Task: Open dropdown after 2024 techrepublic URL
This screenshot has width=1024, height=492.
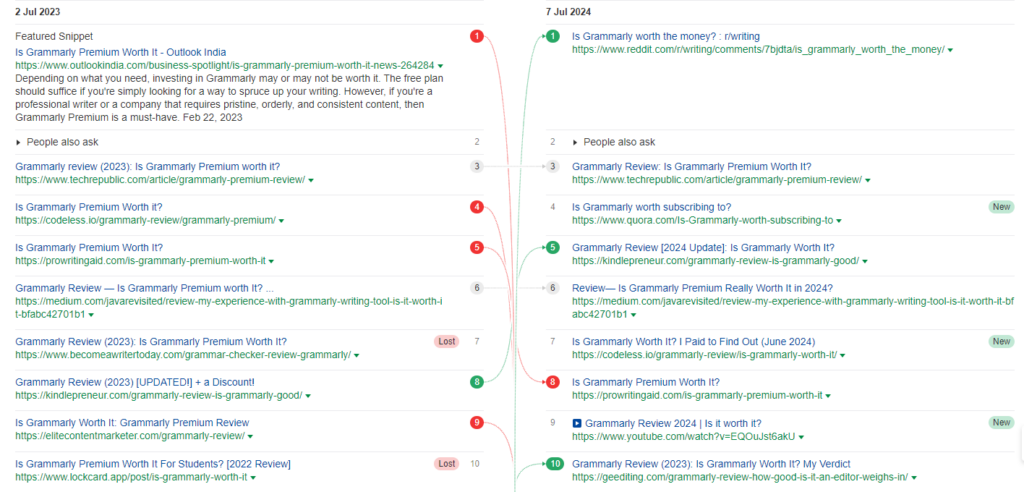Action: (x=867, y=180)
